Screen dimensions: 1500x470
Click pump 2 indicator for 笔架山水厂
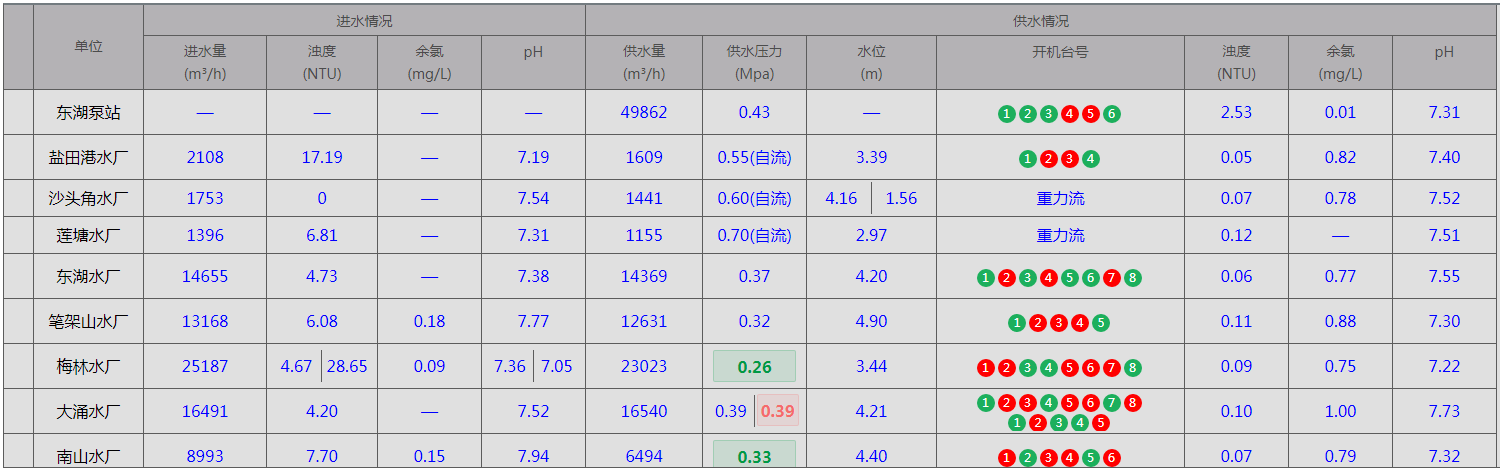1038,323
